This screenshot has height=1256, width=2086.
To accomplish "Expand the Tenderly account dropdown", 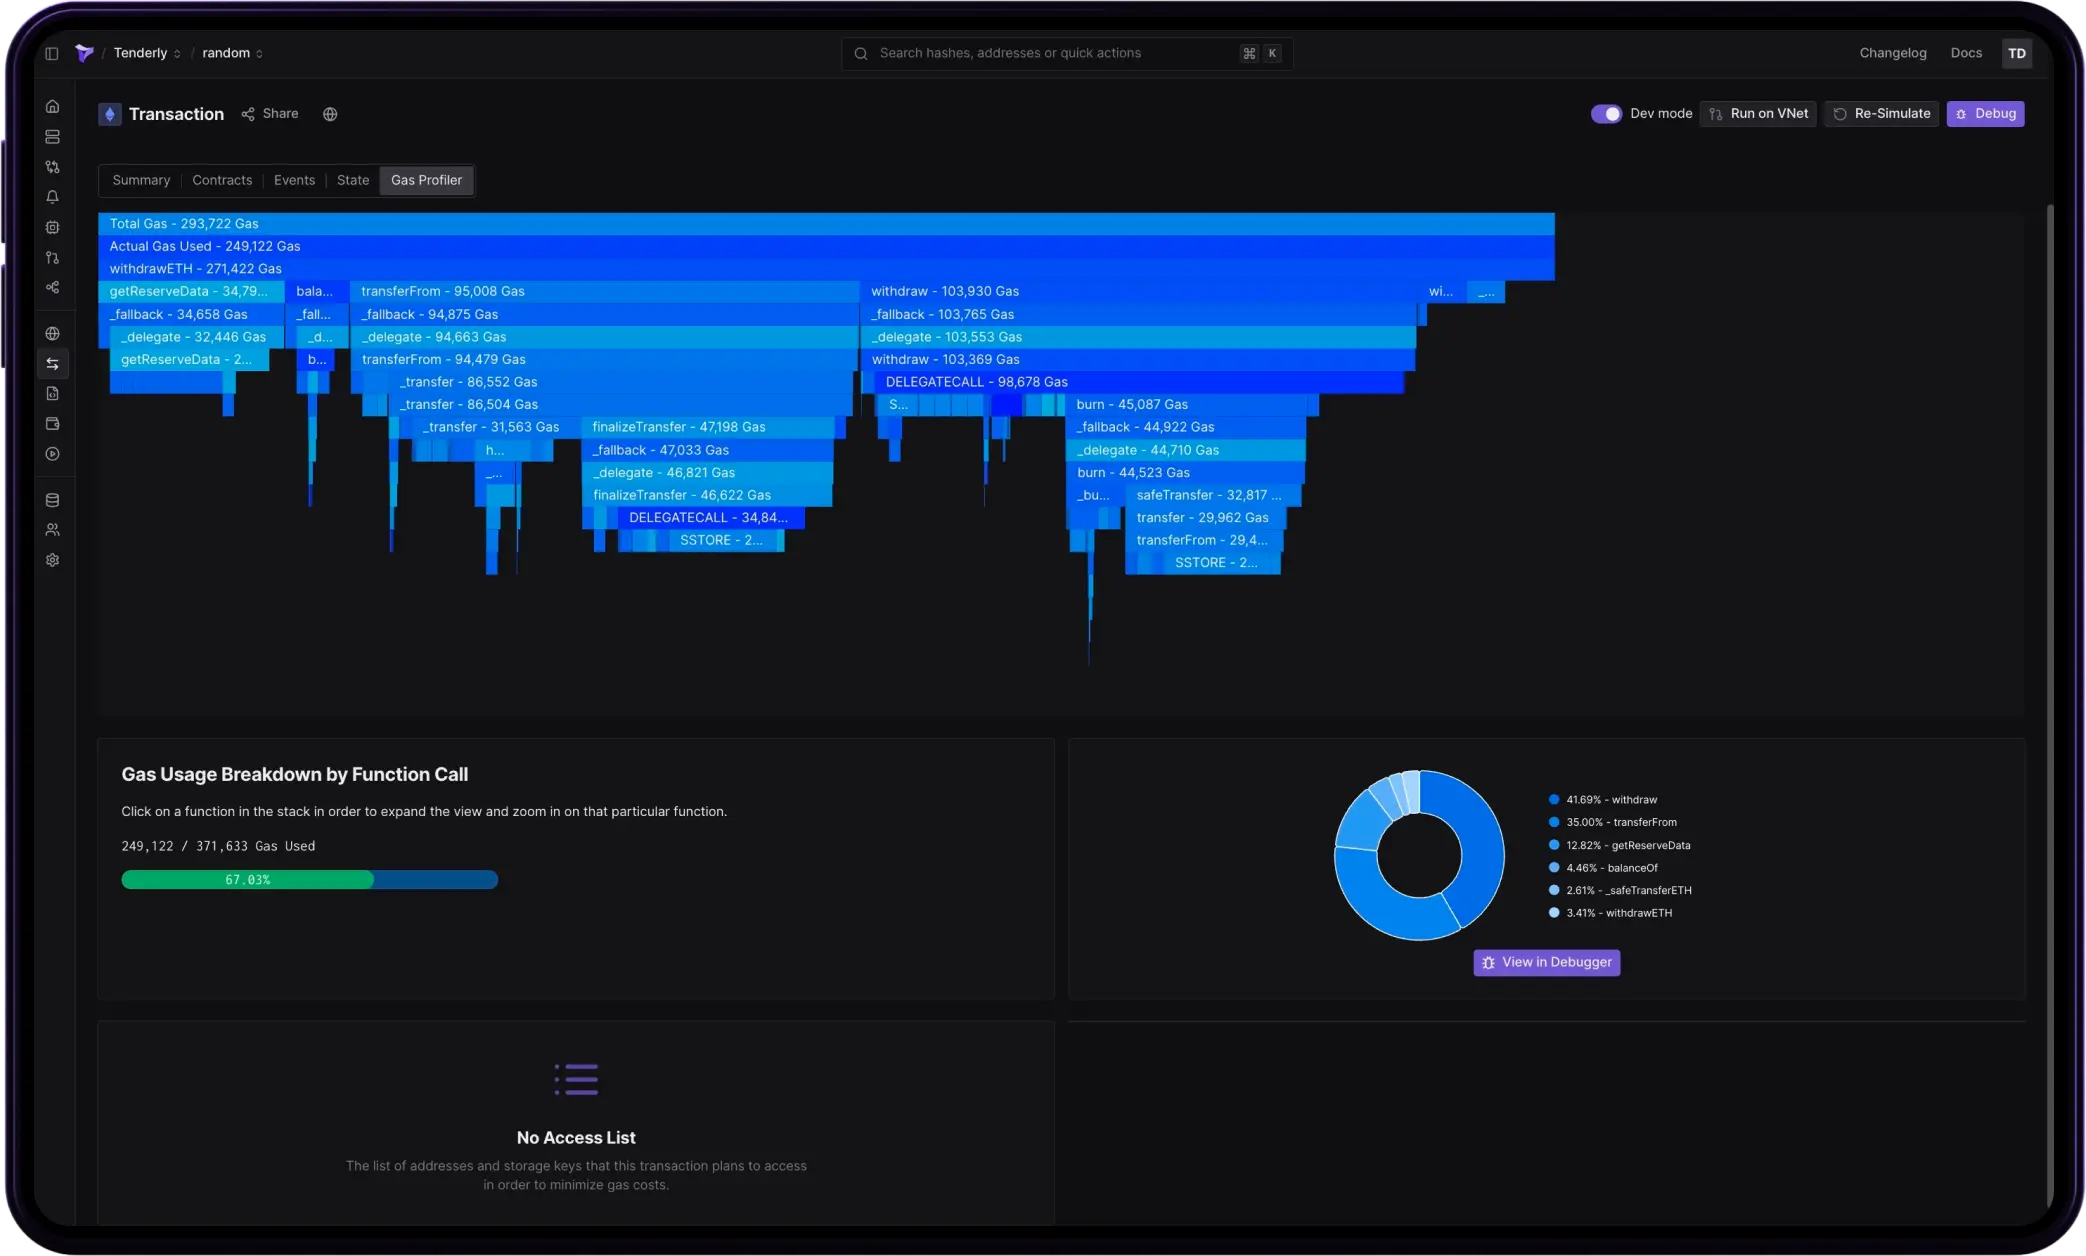I will 147,53.
